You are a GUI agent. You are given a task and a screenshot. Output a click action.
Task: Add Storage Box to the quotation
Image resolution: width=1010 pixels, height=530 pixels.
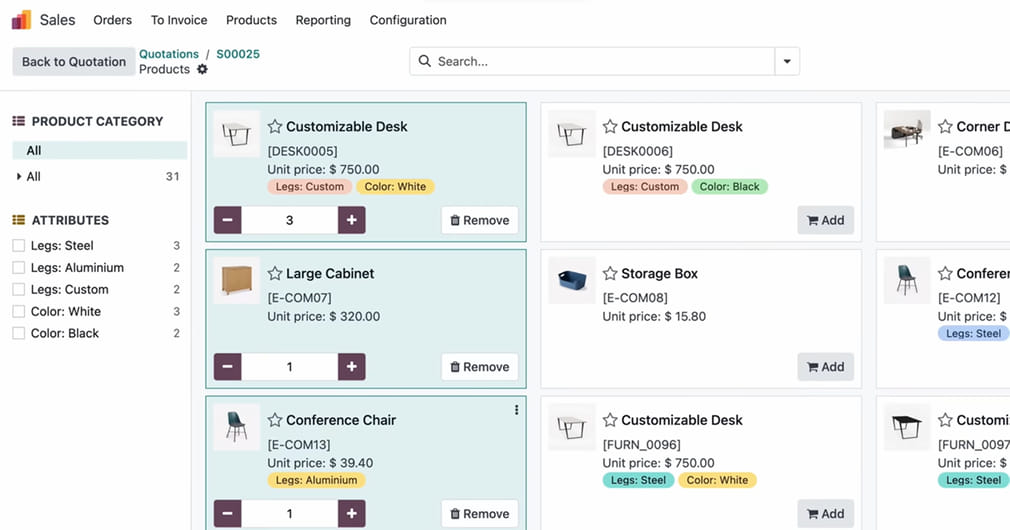click(825, 367)
